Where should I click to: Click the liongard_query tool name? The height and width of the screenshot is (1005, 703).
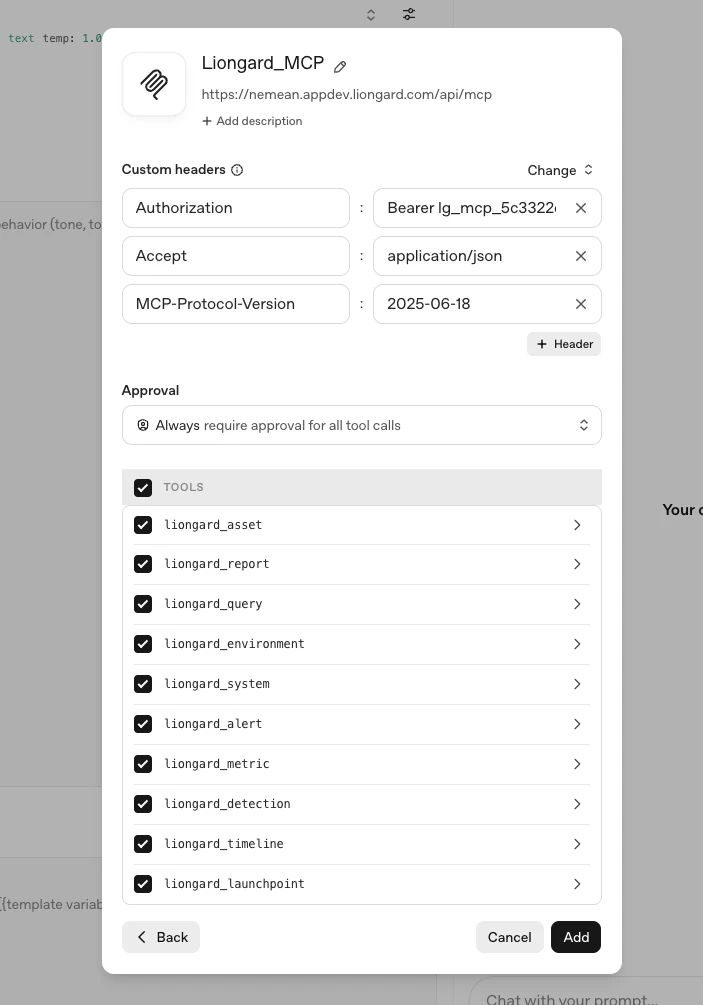click(x=213, y=604)
